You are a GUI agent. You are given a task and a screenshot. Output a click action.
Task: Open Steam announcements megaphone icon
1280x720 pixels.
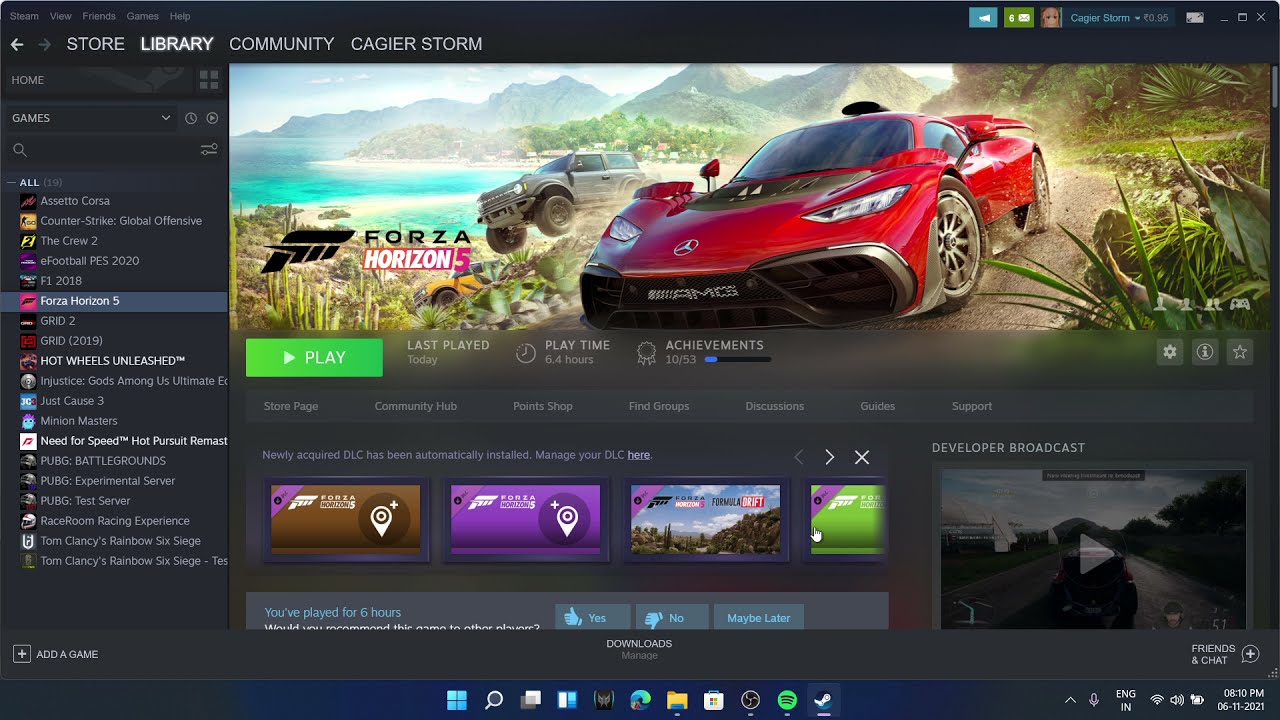point(983,18)
